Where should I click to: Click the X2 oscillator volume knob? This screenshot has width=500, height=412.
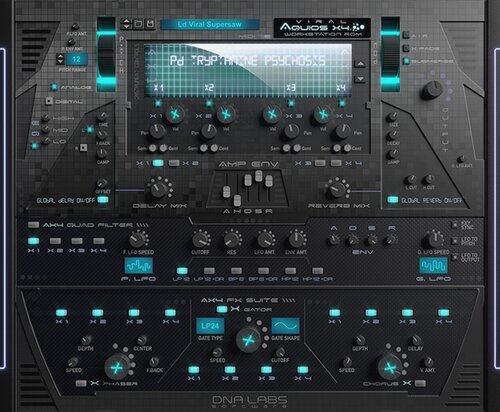pyautogui.click(x=226, y=115)
